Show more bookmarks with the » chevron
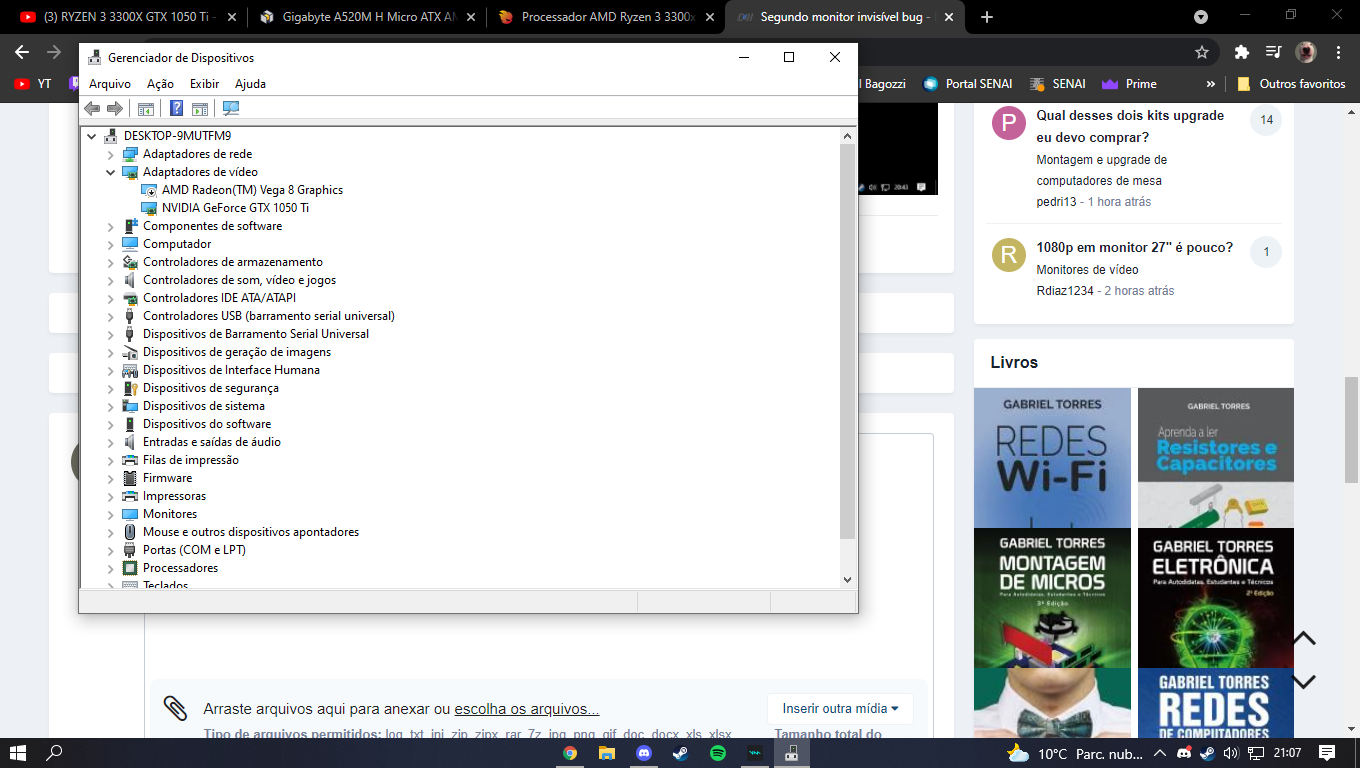The height and width of the screenshot is (768, 1360). [x=1211, y=84]
